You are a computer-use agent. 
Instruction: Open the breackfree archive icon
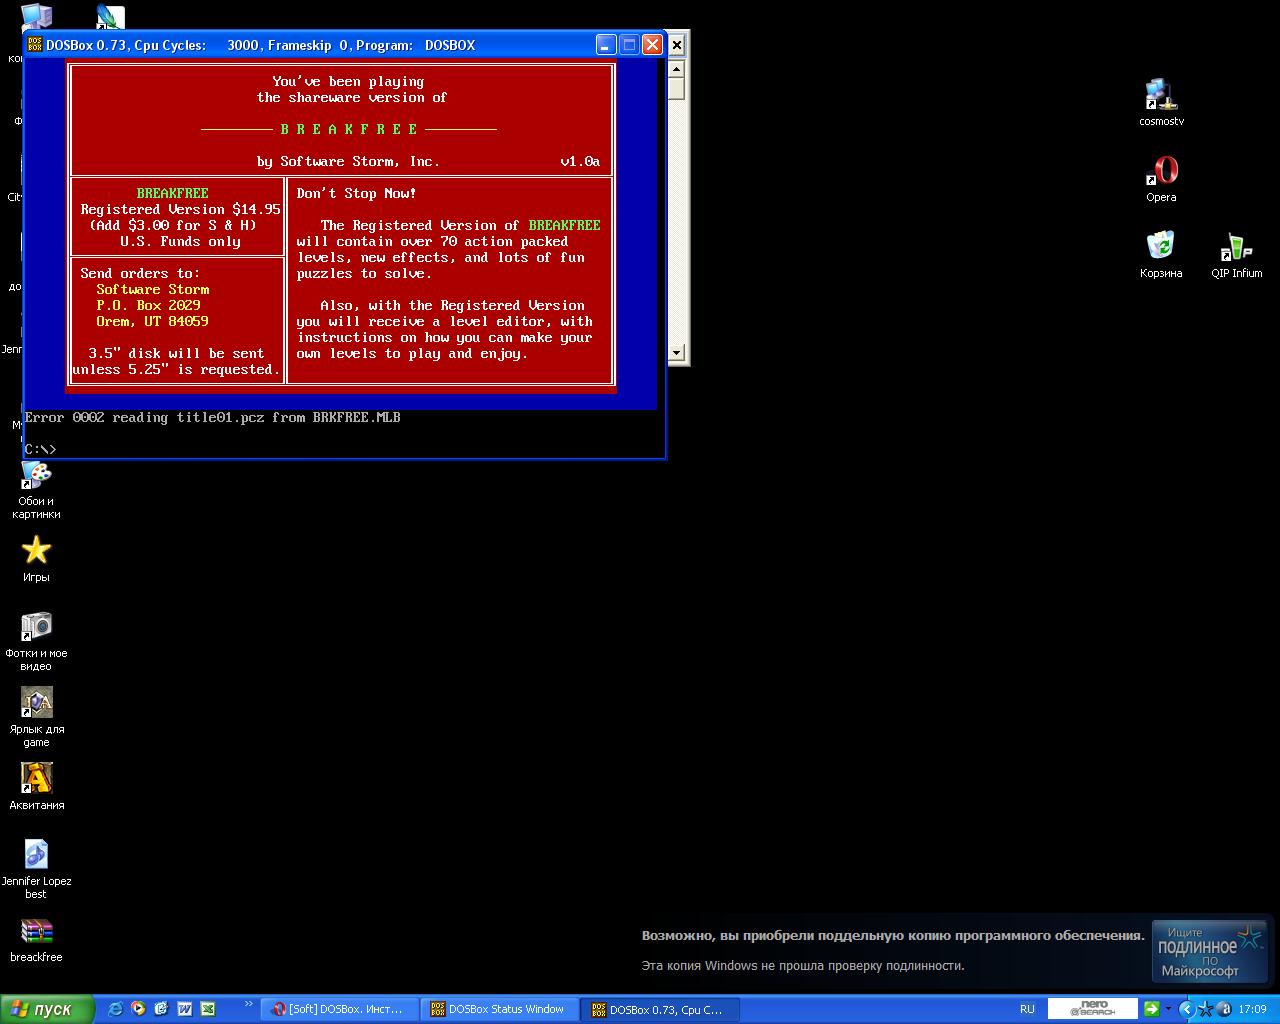click(36, 938)
